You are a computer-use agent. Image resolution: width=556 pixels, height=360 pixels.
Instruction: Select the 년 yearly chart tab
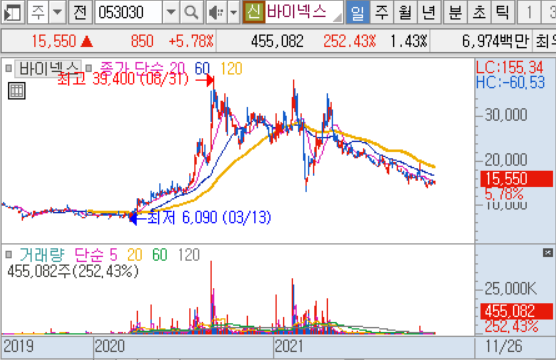429,12
